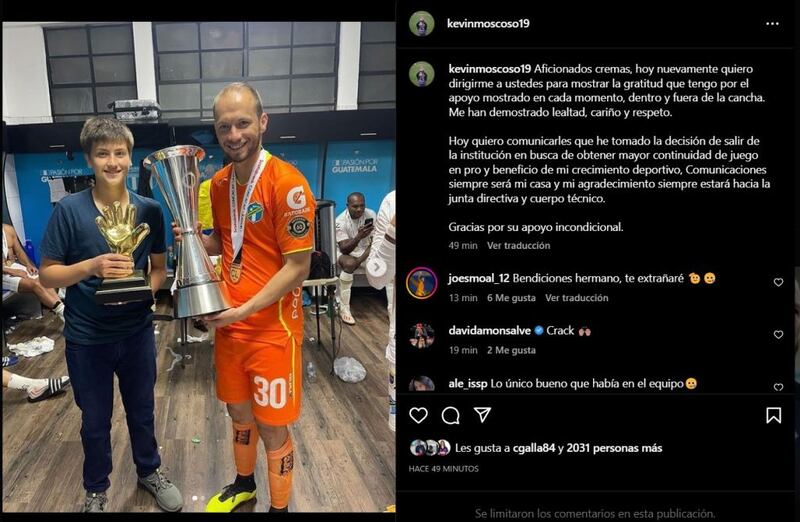
Task: Save post with bookmark icon
Action: click(x=773, y=415)
